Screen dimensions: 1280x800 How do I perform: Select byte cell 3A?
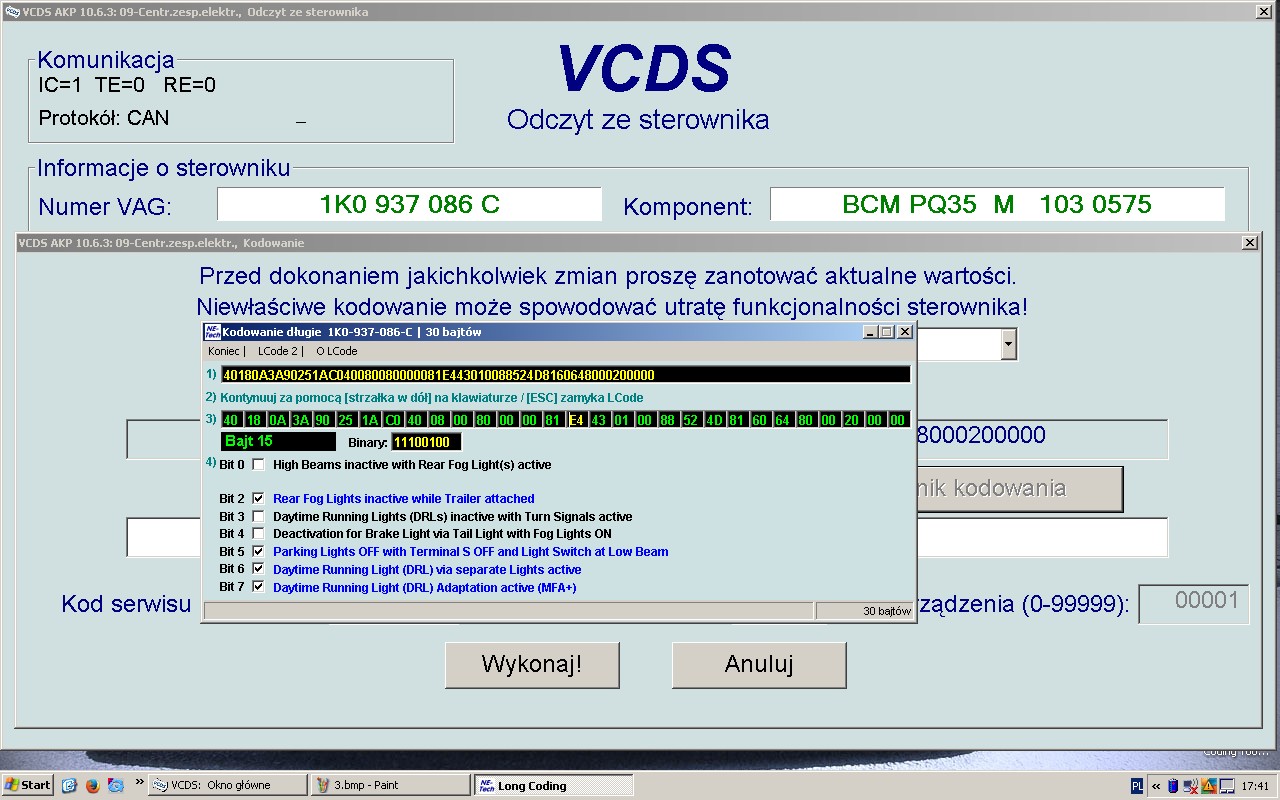300,420
